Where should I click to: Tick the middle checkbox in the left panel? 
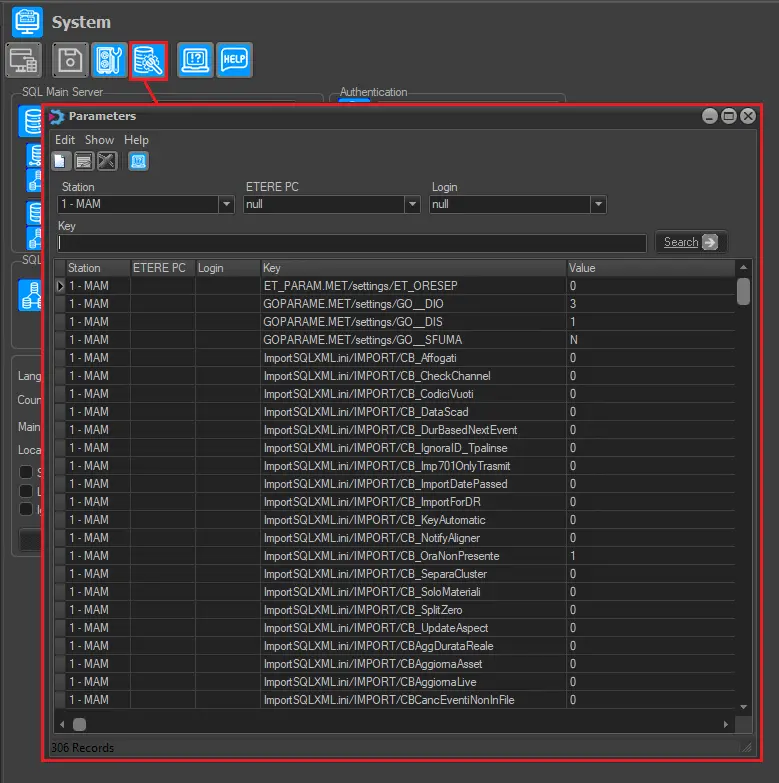26,491
